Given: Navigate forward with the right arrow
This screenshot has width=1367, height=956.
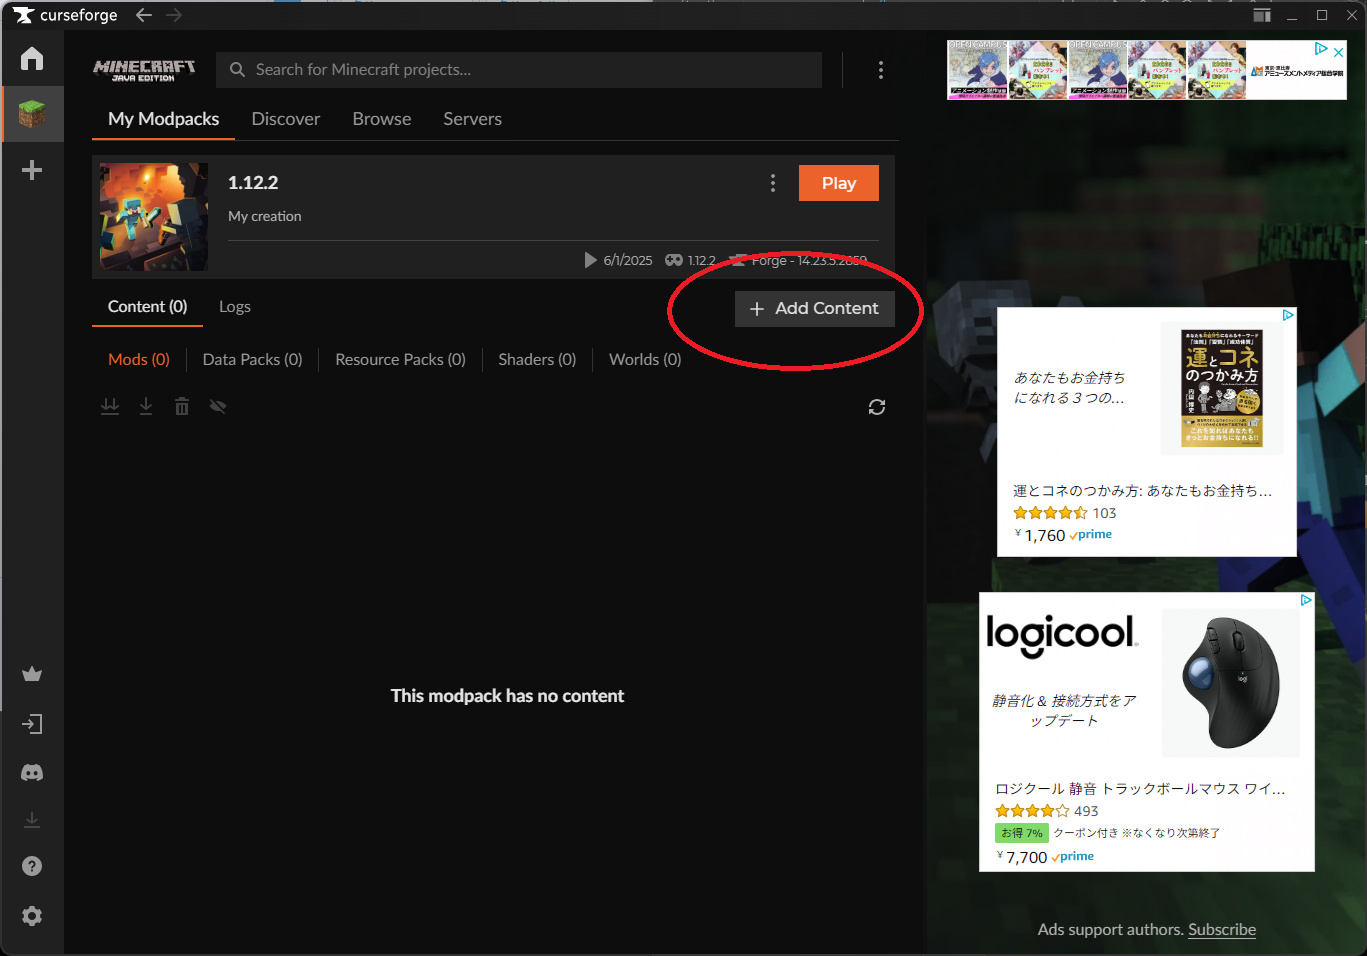Looking at the screenshot, I should (174, 15).
